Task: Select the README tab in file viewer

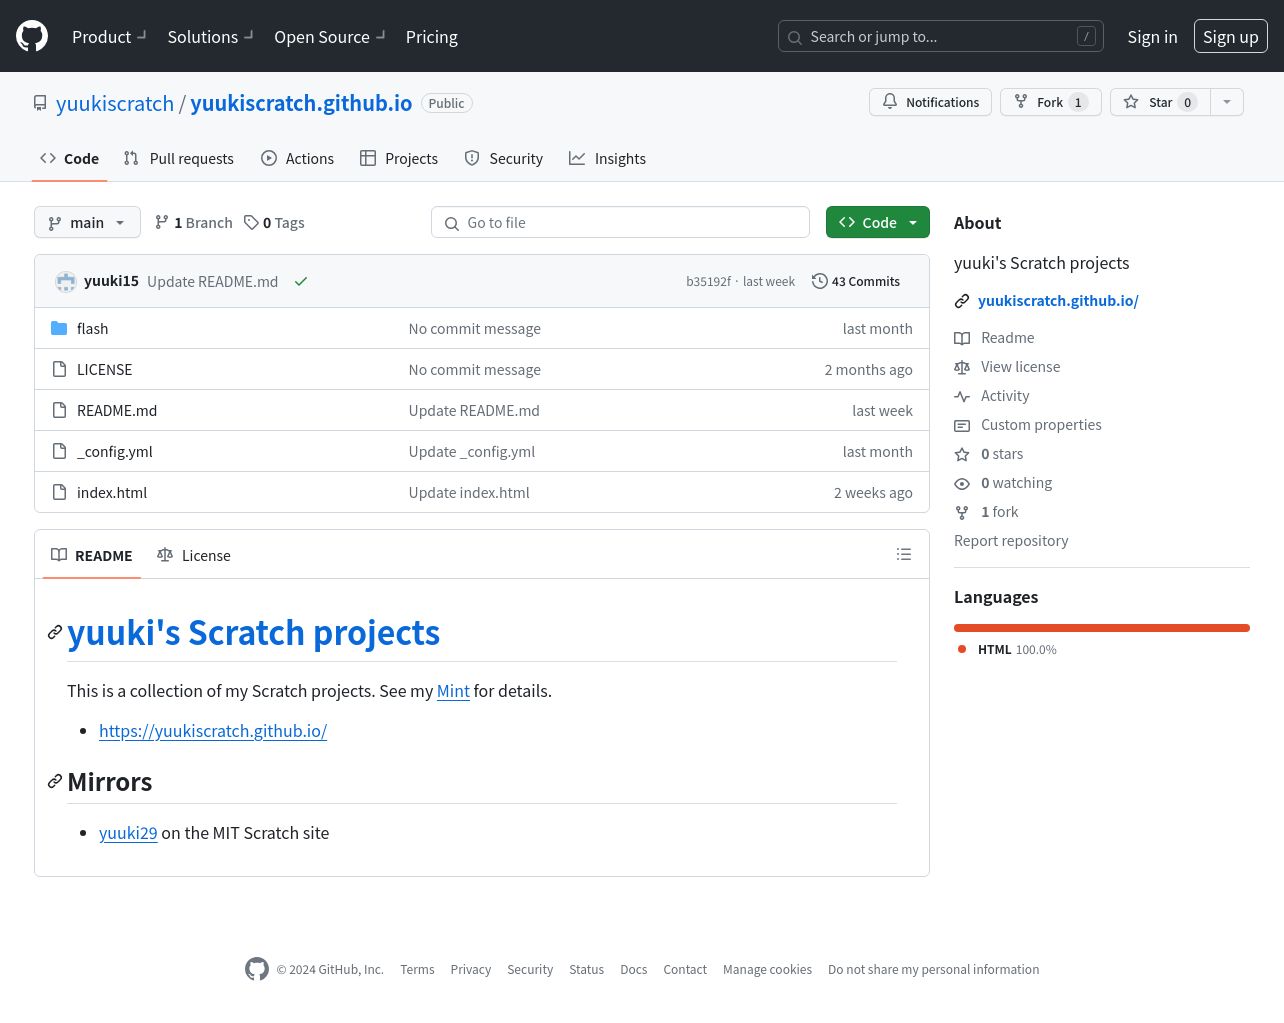Action: [x=92, y=555]
